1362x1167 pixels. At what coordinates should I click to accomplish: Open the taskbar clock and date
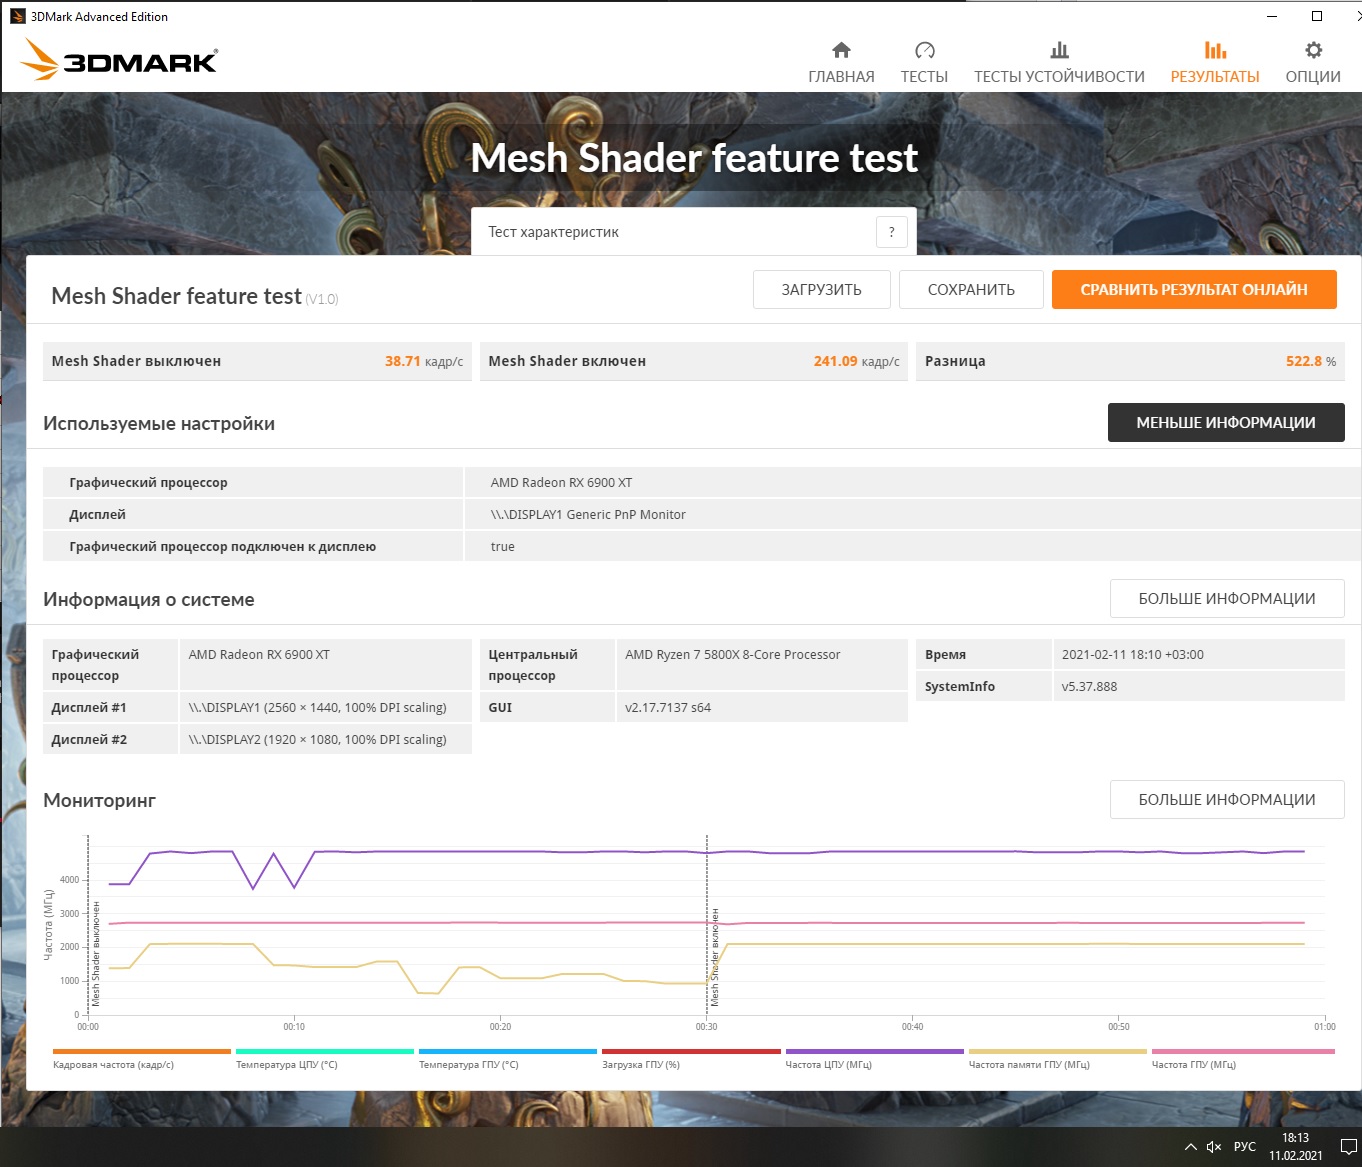tap(1296, 1147)
